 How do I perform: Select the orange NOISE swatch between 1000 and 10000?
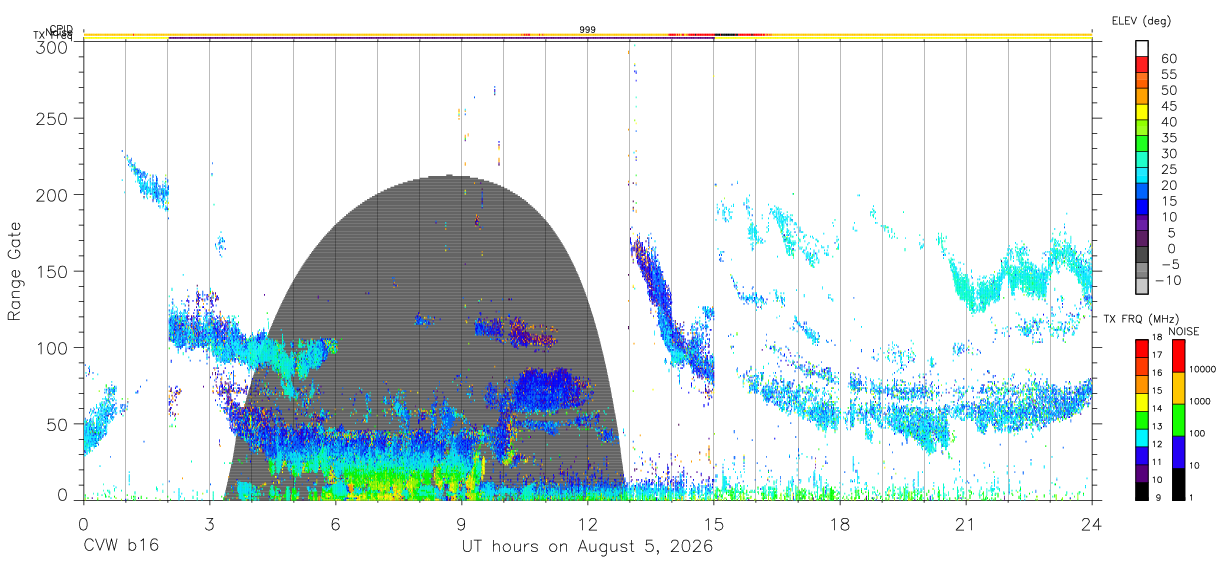[1178, 387]
